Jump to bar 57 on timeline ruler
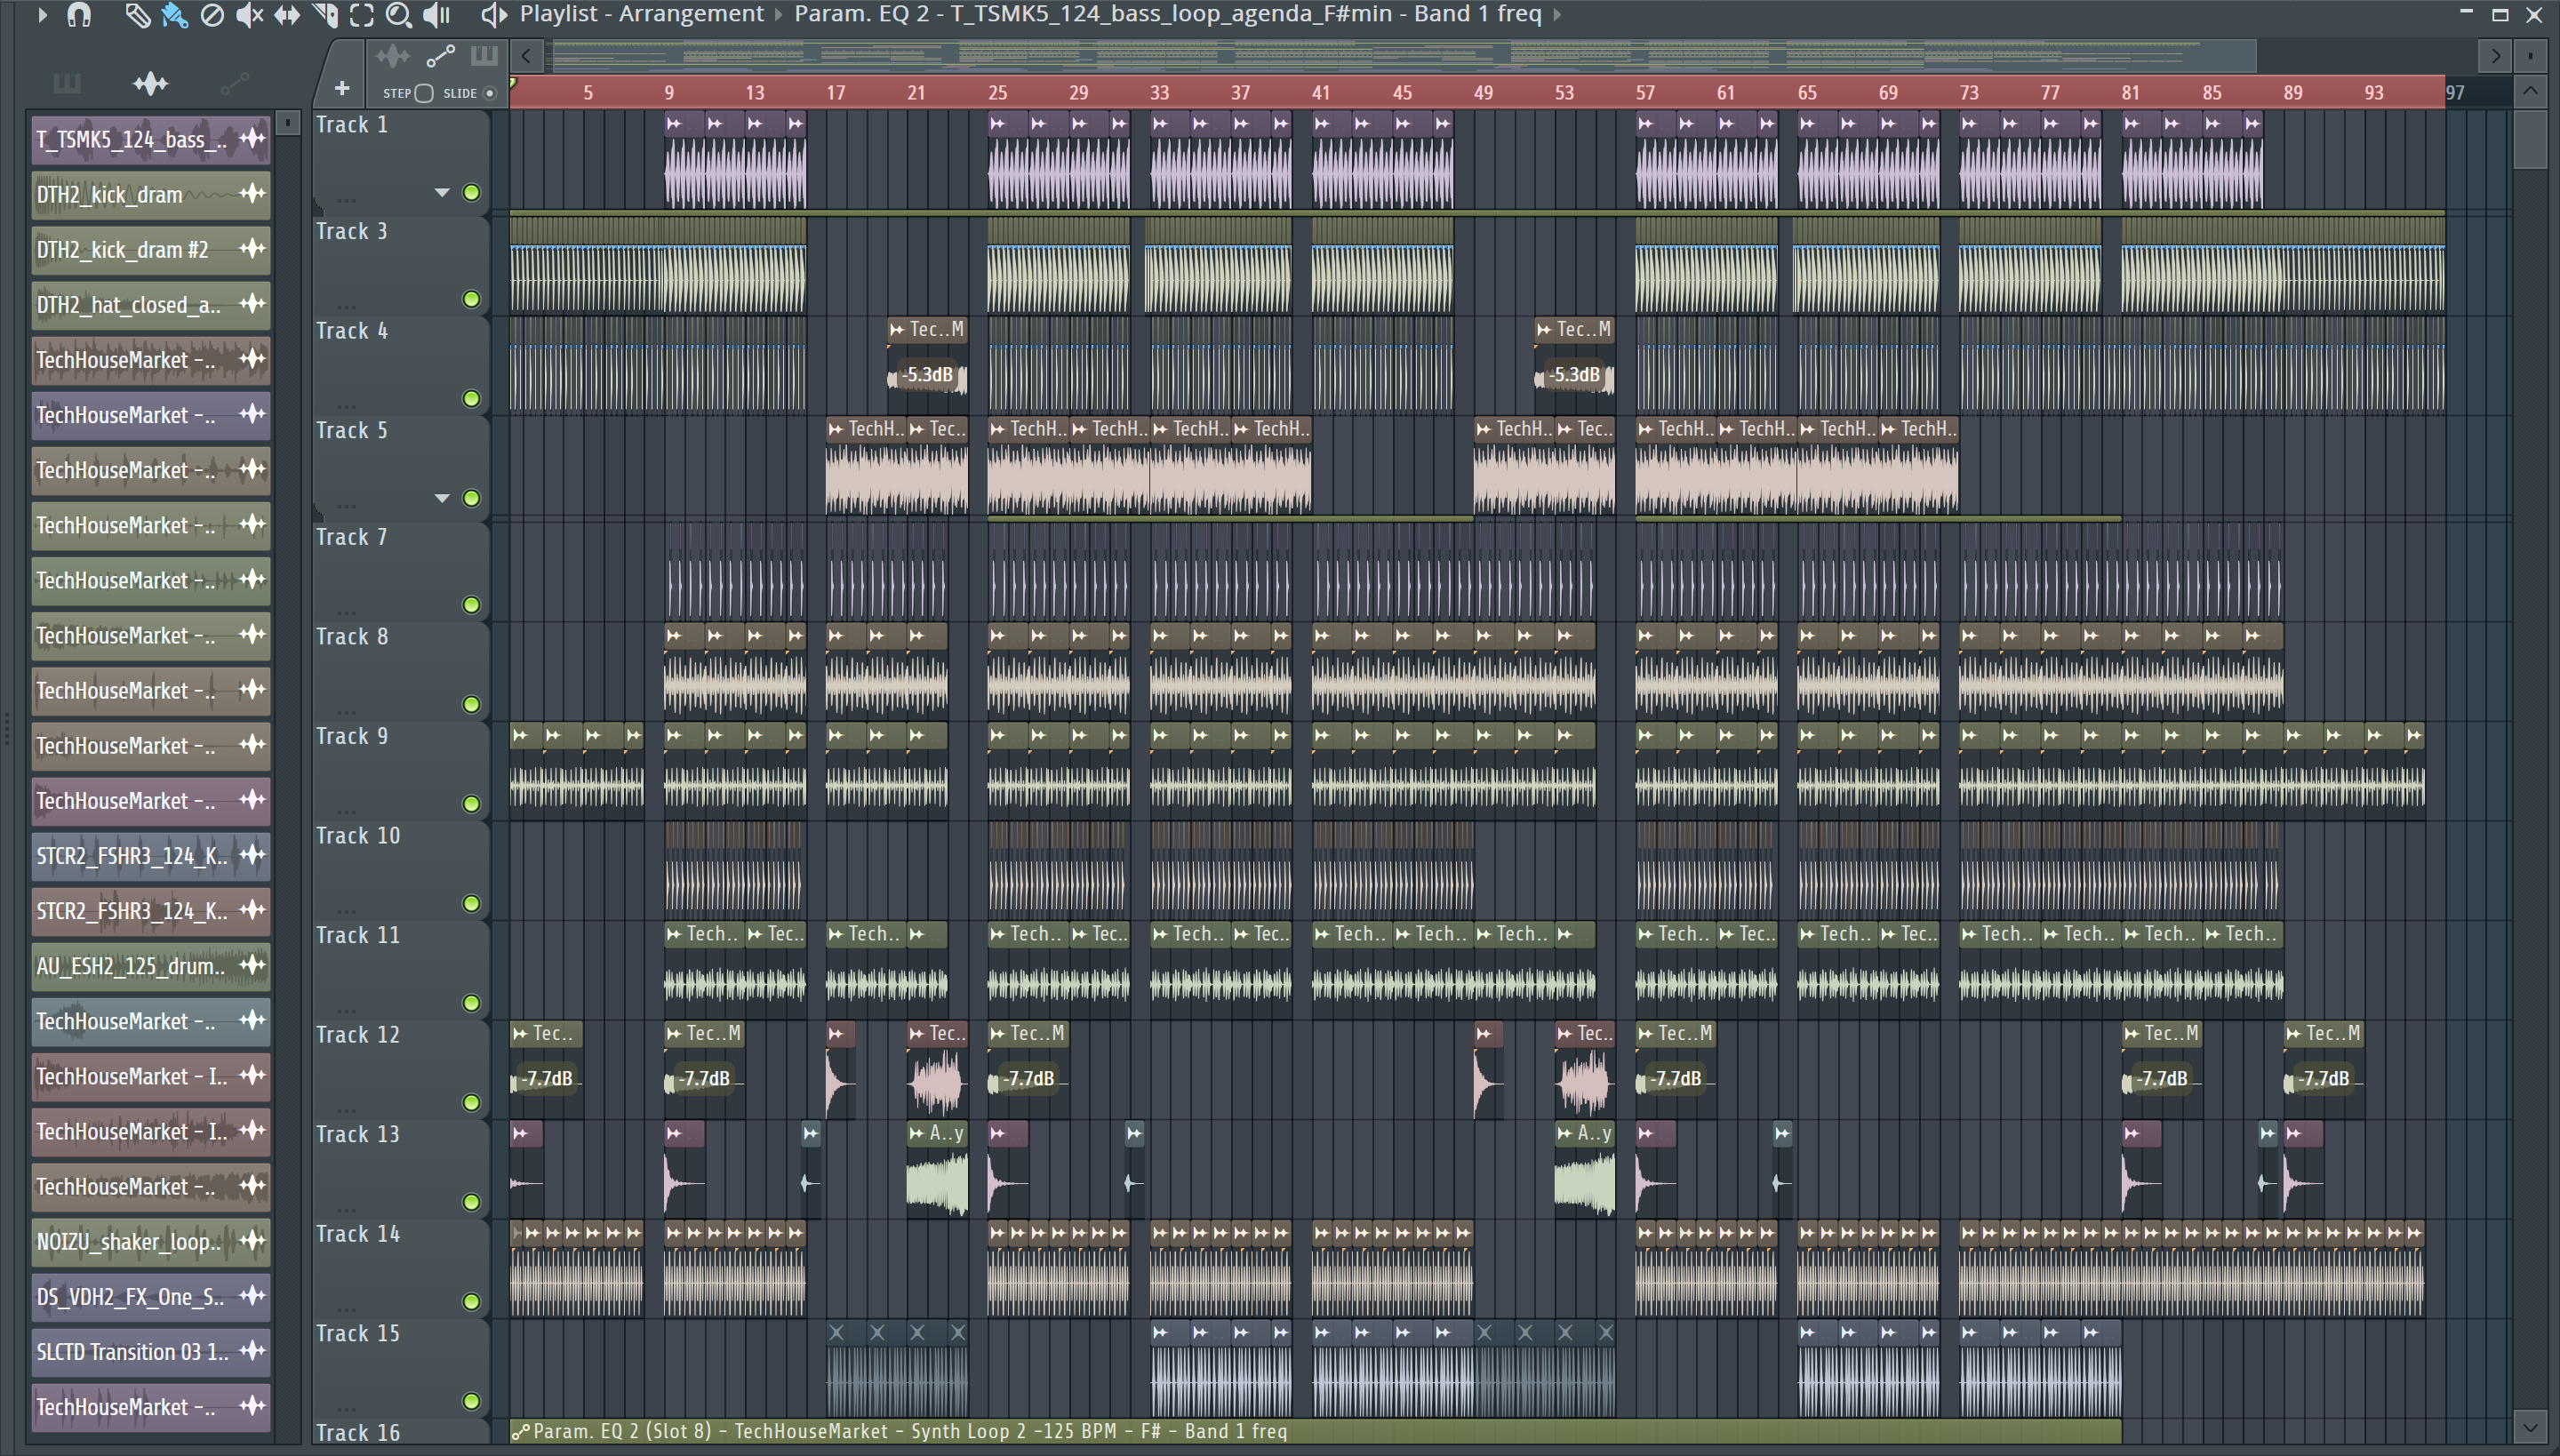 (1645, 93)
